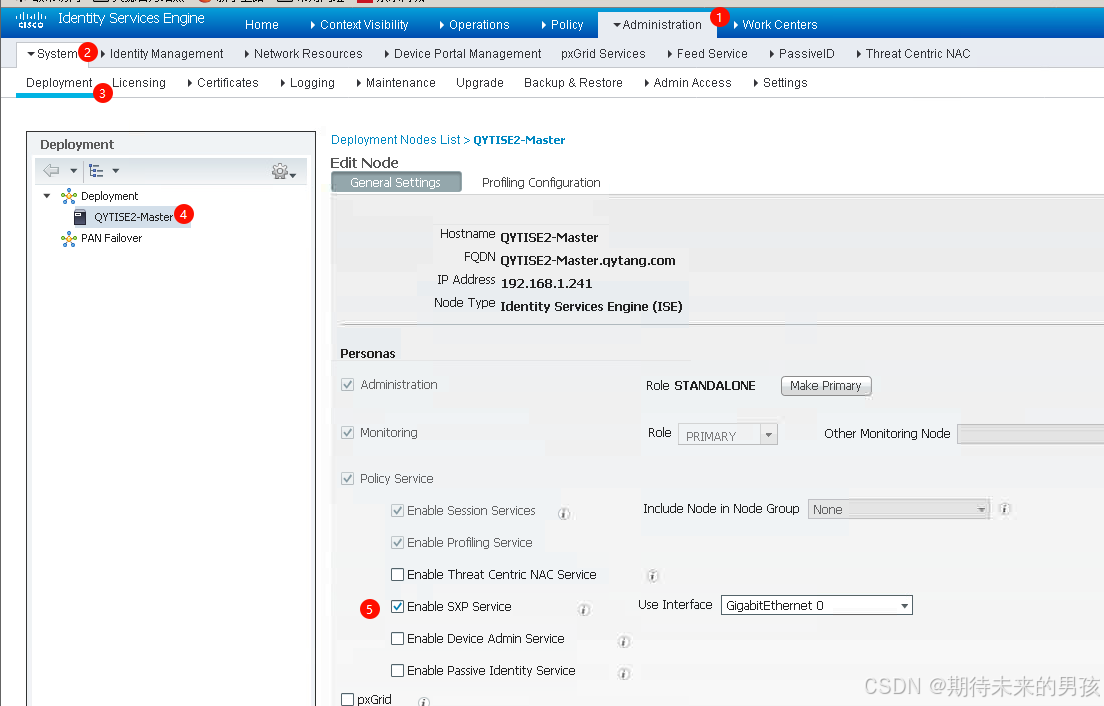Open the Administration menu
The width and height of the screenshot is (1104, 706).
(x=657, y=25)
